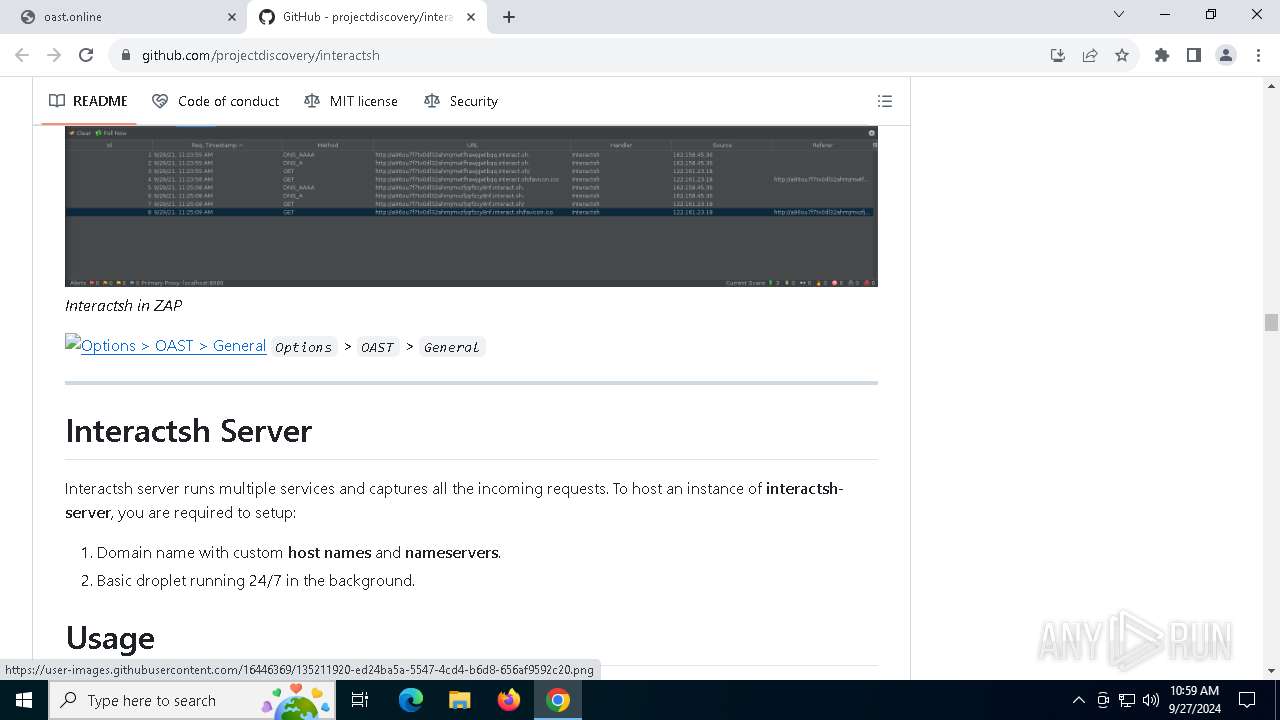Viewport: 1280px width, 720px height.
Task: Bookmark this page star icon
Action: click(x=1122, y=55)
